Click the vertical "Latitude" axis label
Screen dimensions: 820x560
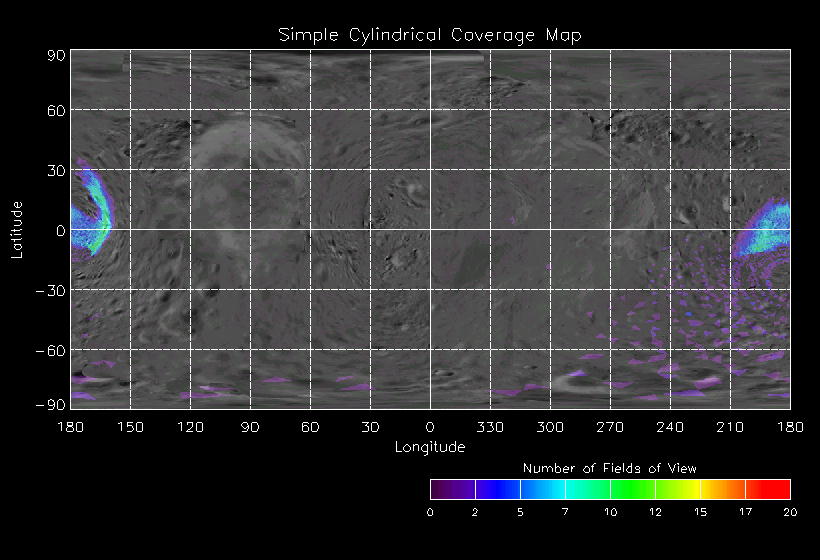(x=17, y=230)
